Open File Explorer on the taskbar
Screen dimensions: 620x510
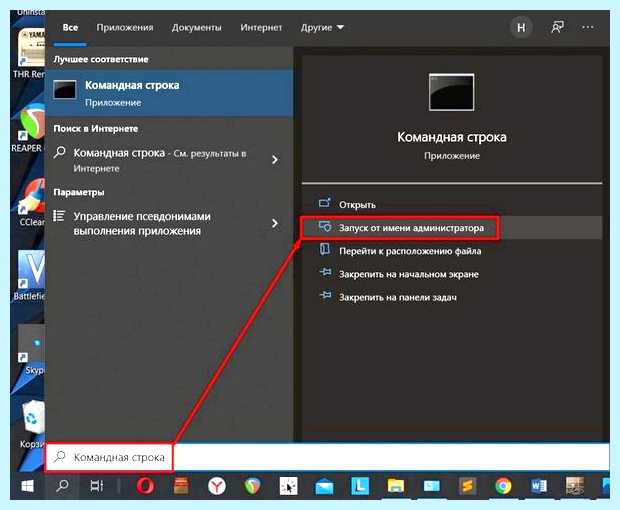(396, 486)
